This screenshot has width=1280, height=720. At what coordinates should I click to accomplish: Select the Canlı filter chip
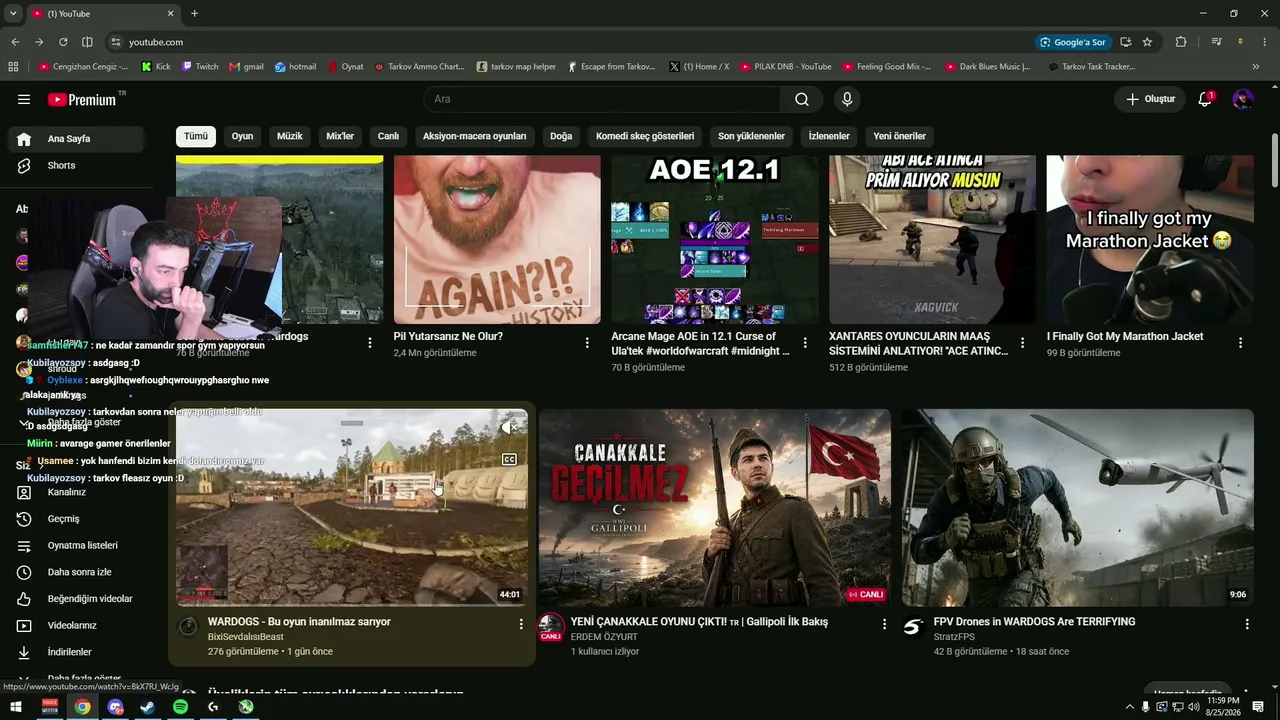pos(388,136)
